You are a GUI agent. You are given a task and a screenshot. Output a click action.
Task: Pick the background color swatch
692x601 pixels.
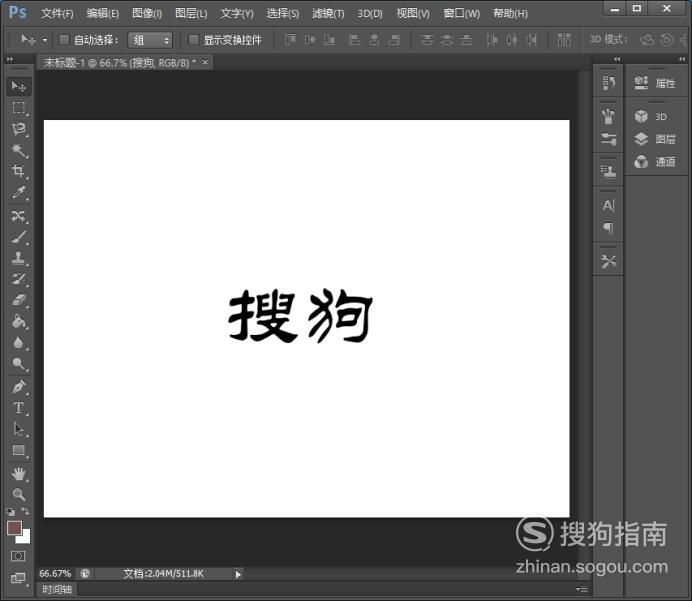click(x=25, y=538)
